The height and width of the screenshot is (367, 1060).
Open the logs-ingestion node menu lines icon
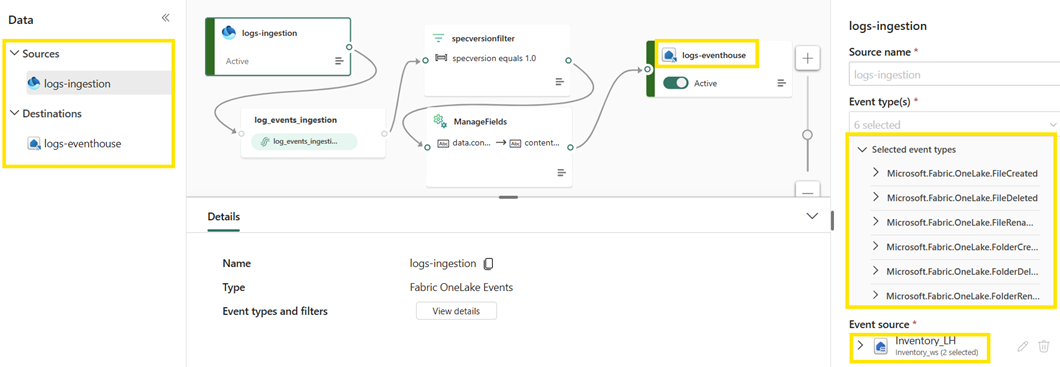point(339,61)
